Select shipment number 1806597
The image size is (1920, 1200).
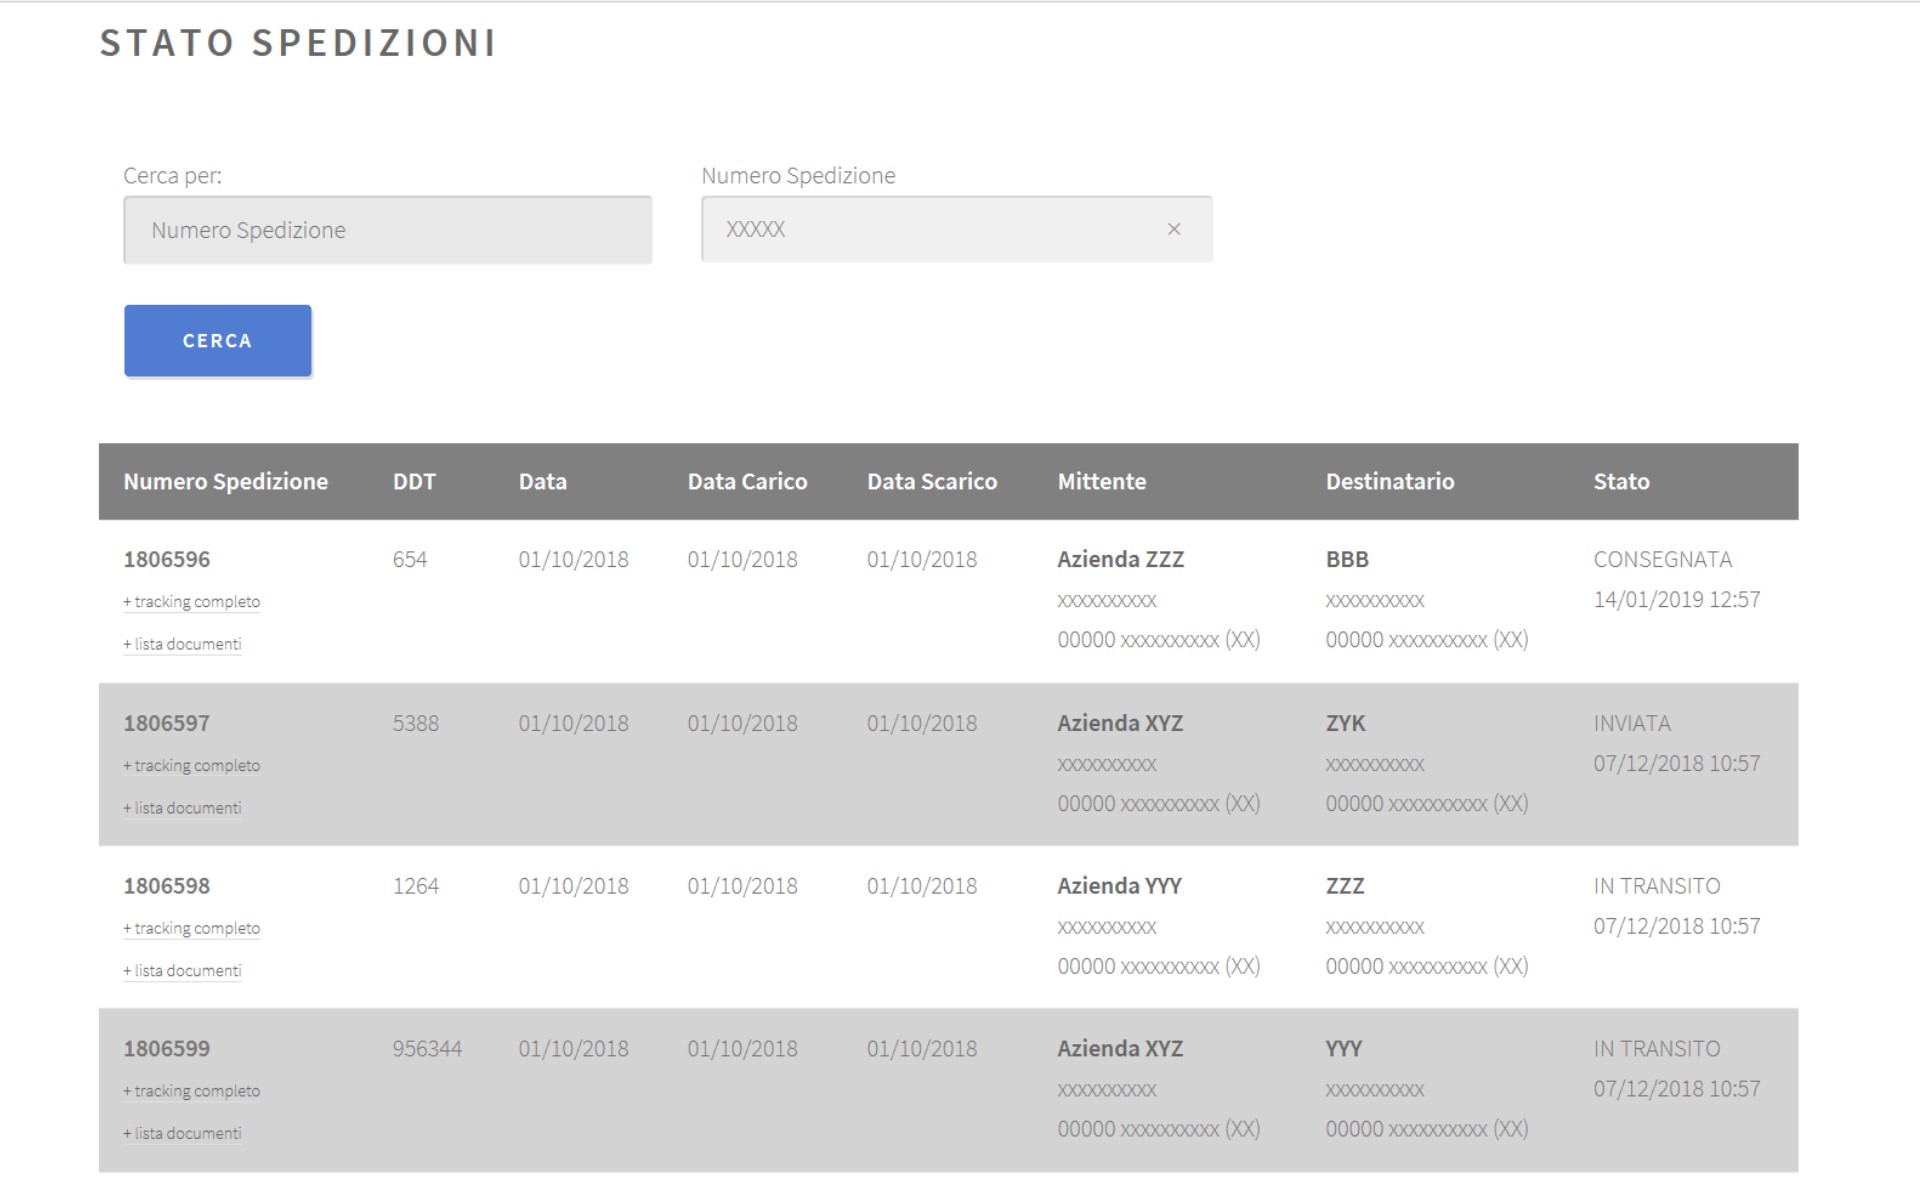coord(167,724)
